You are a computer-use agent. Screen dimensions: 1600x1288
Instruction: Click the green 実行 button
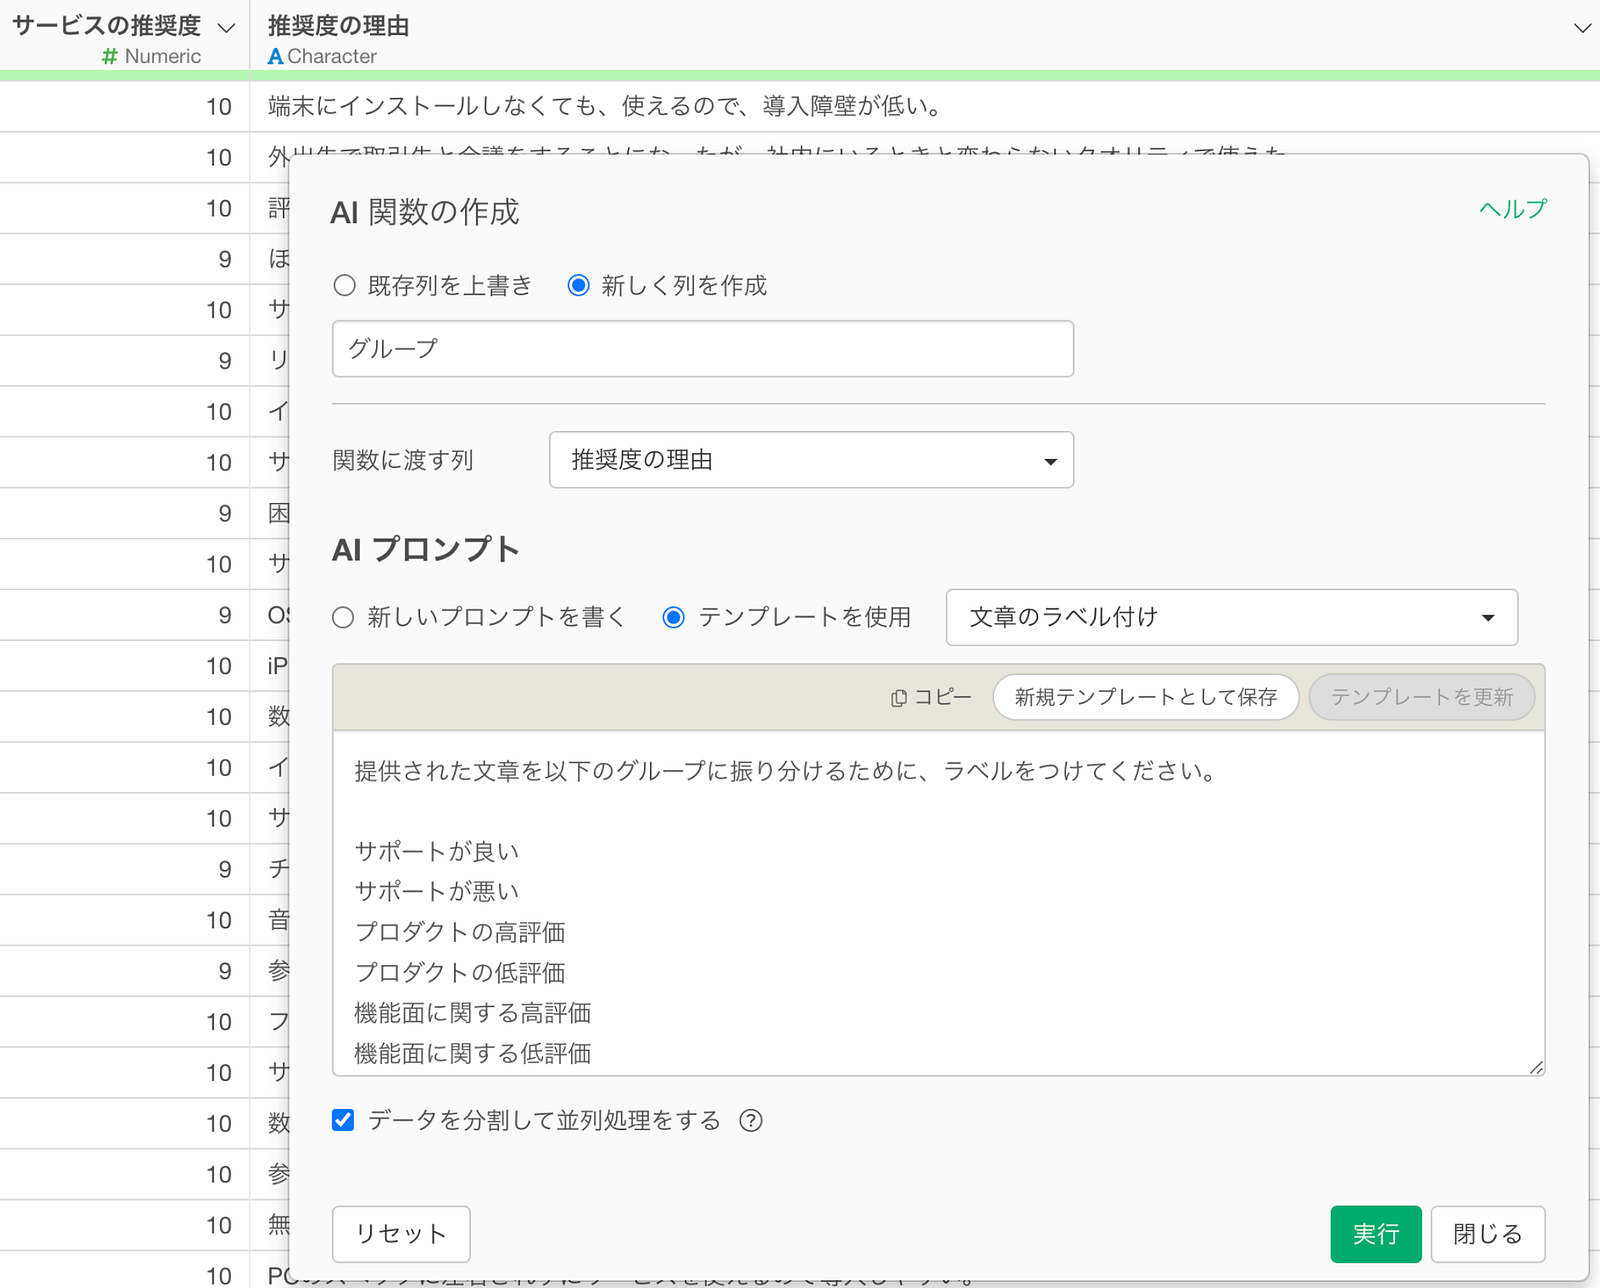coord(1376,1234)
